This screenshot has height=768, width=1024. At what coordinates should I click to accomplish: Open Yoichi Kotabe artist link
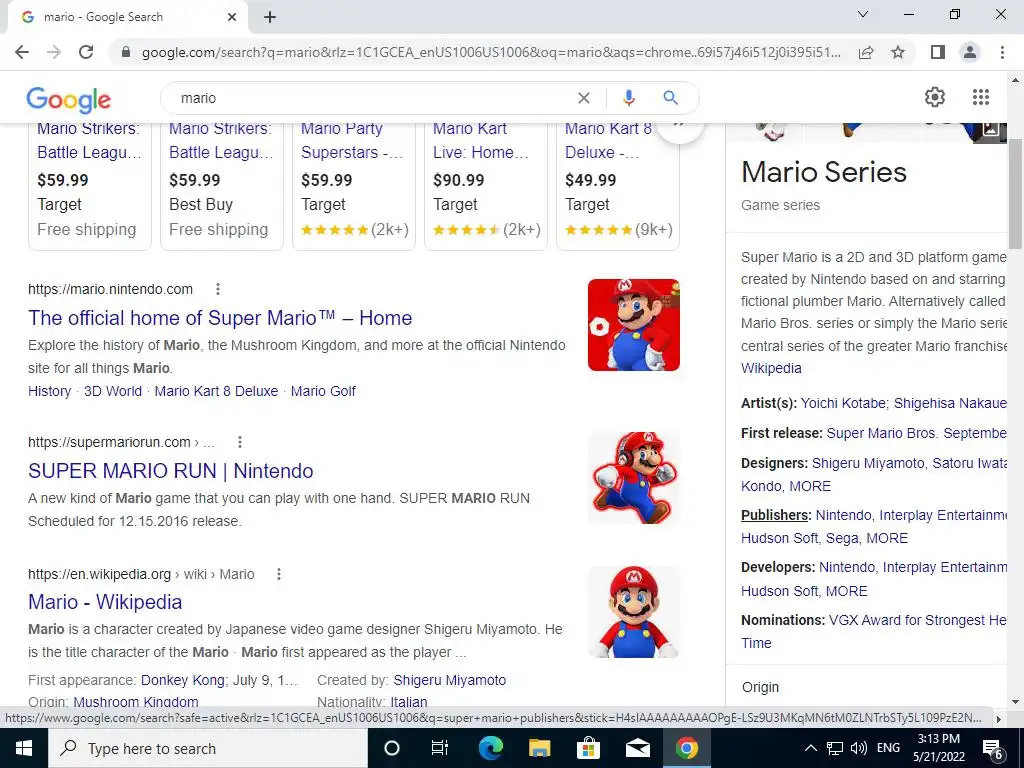pyautogui.click(x=844, y=404)
